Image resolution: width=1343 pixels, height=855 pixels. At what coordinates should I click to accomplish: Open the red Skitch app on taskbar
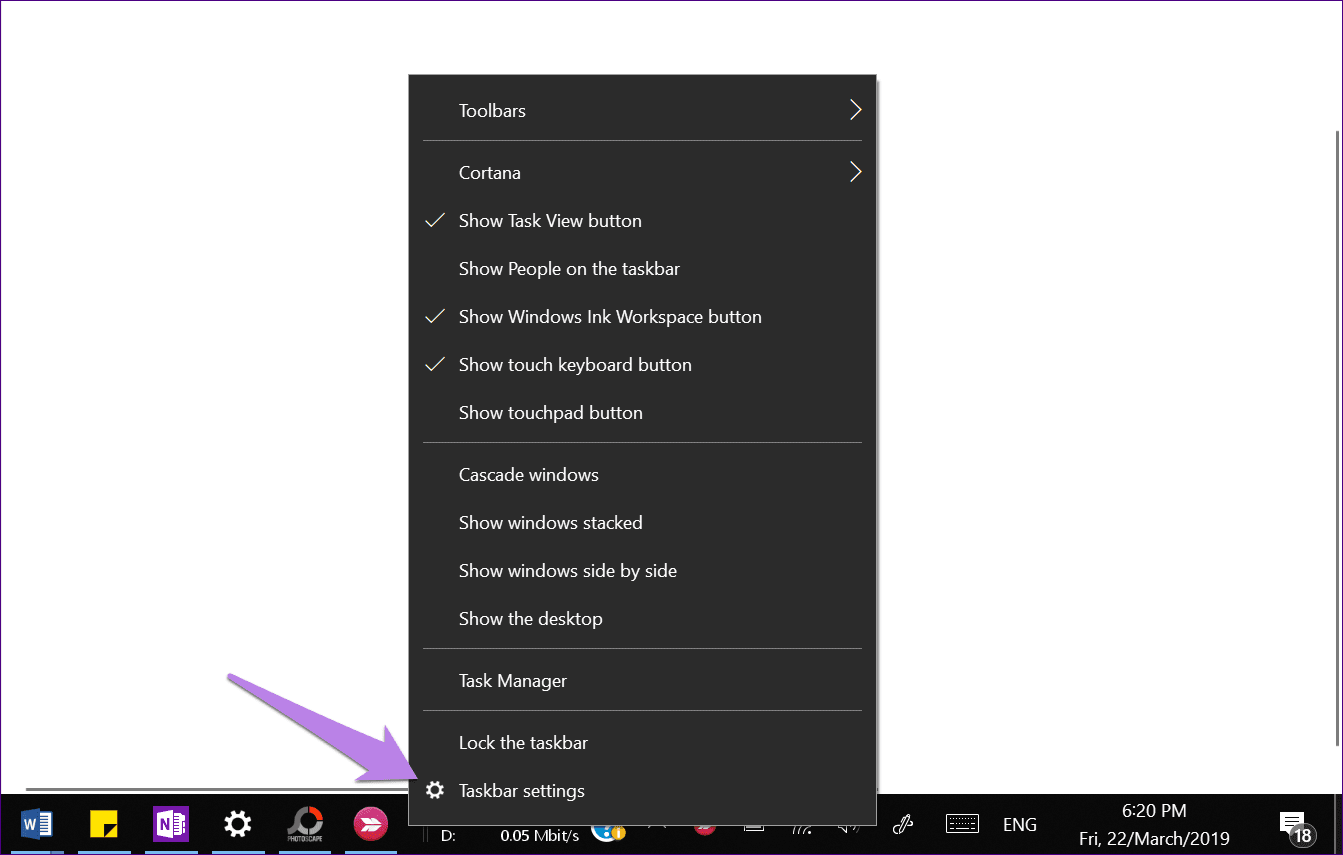tap(370, 824)
